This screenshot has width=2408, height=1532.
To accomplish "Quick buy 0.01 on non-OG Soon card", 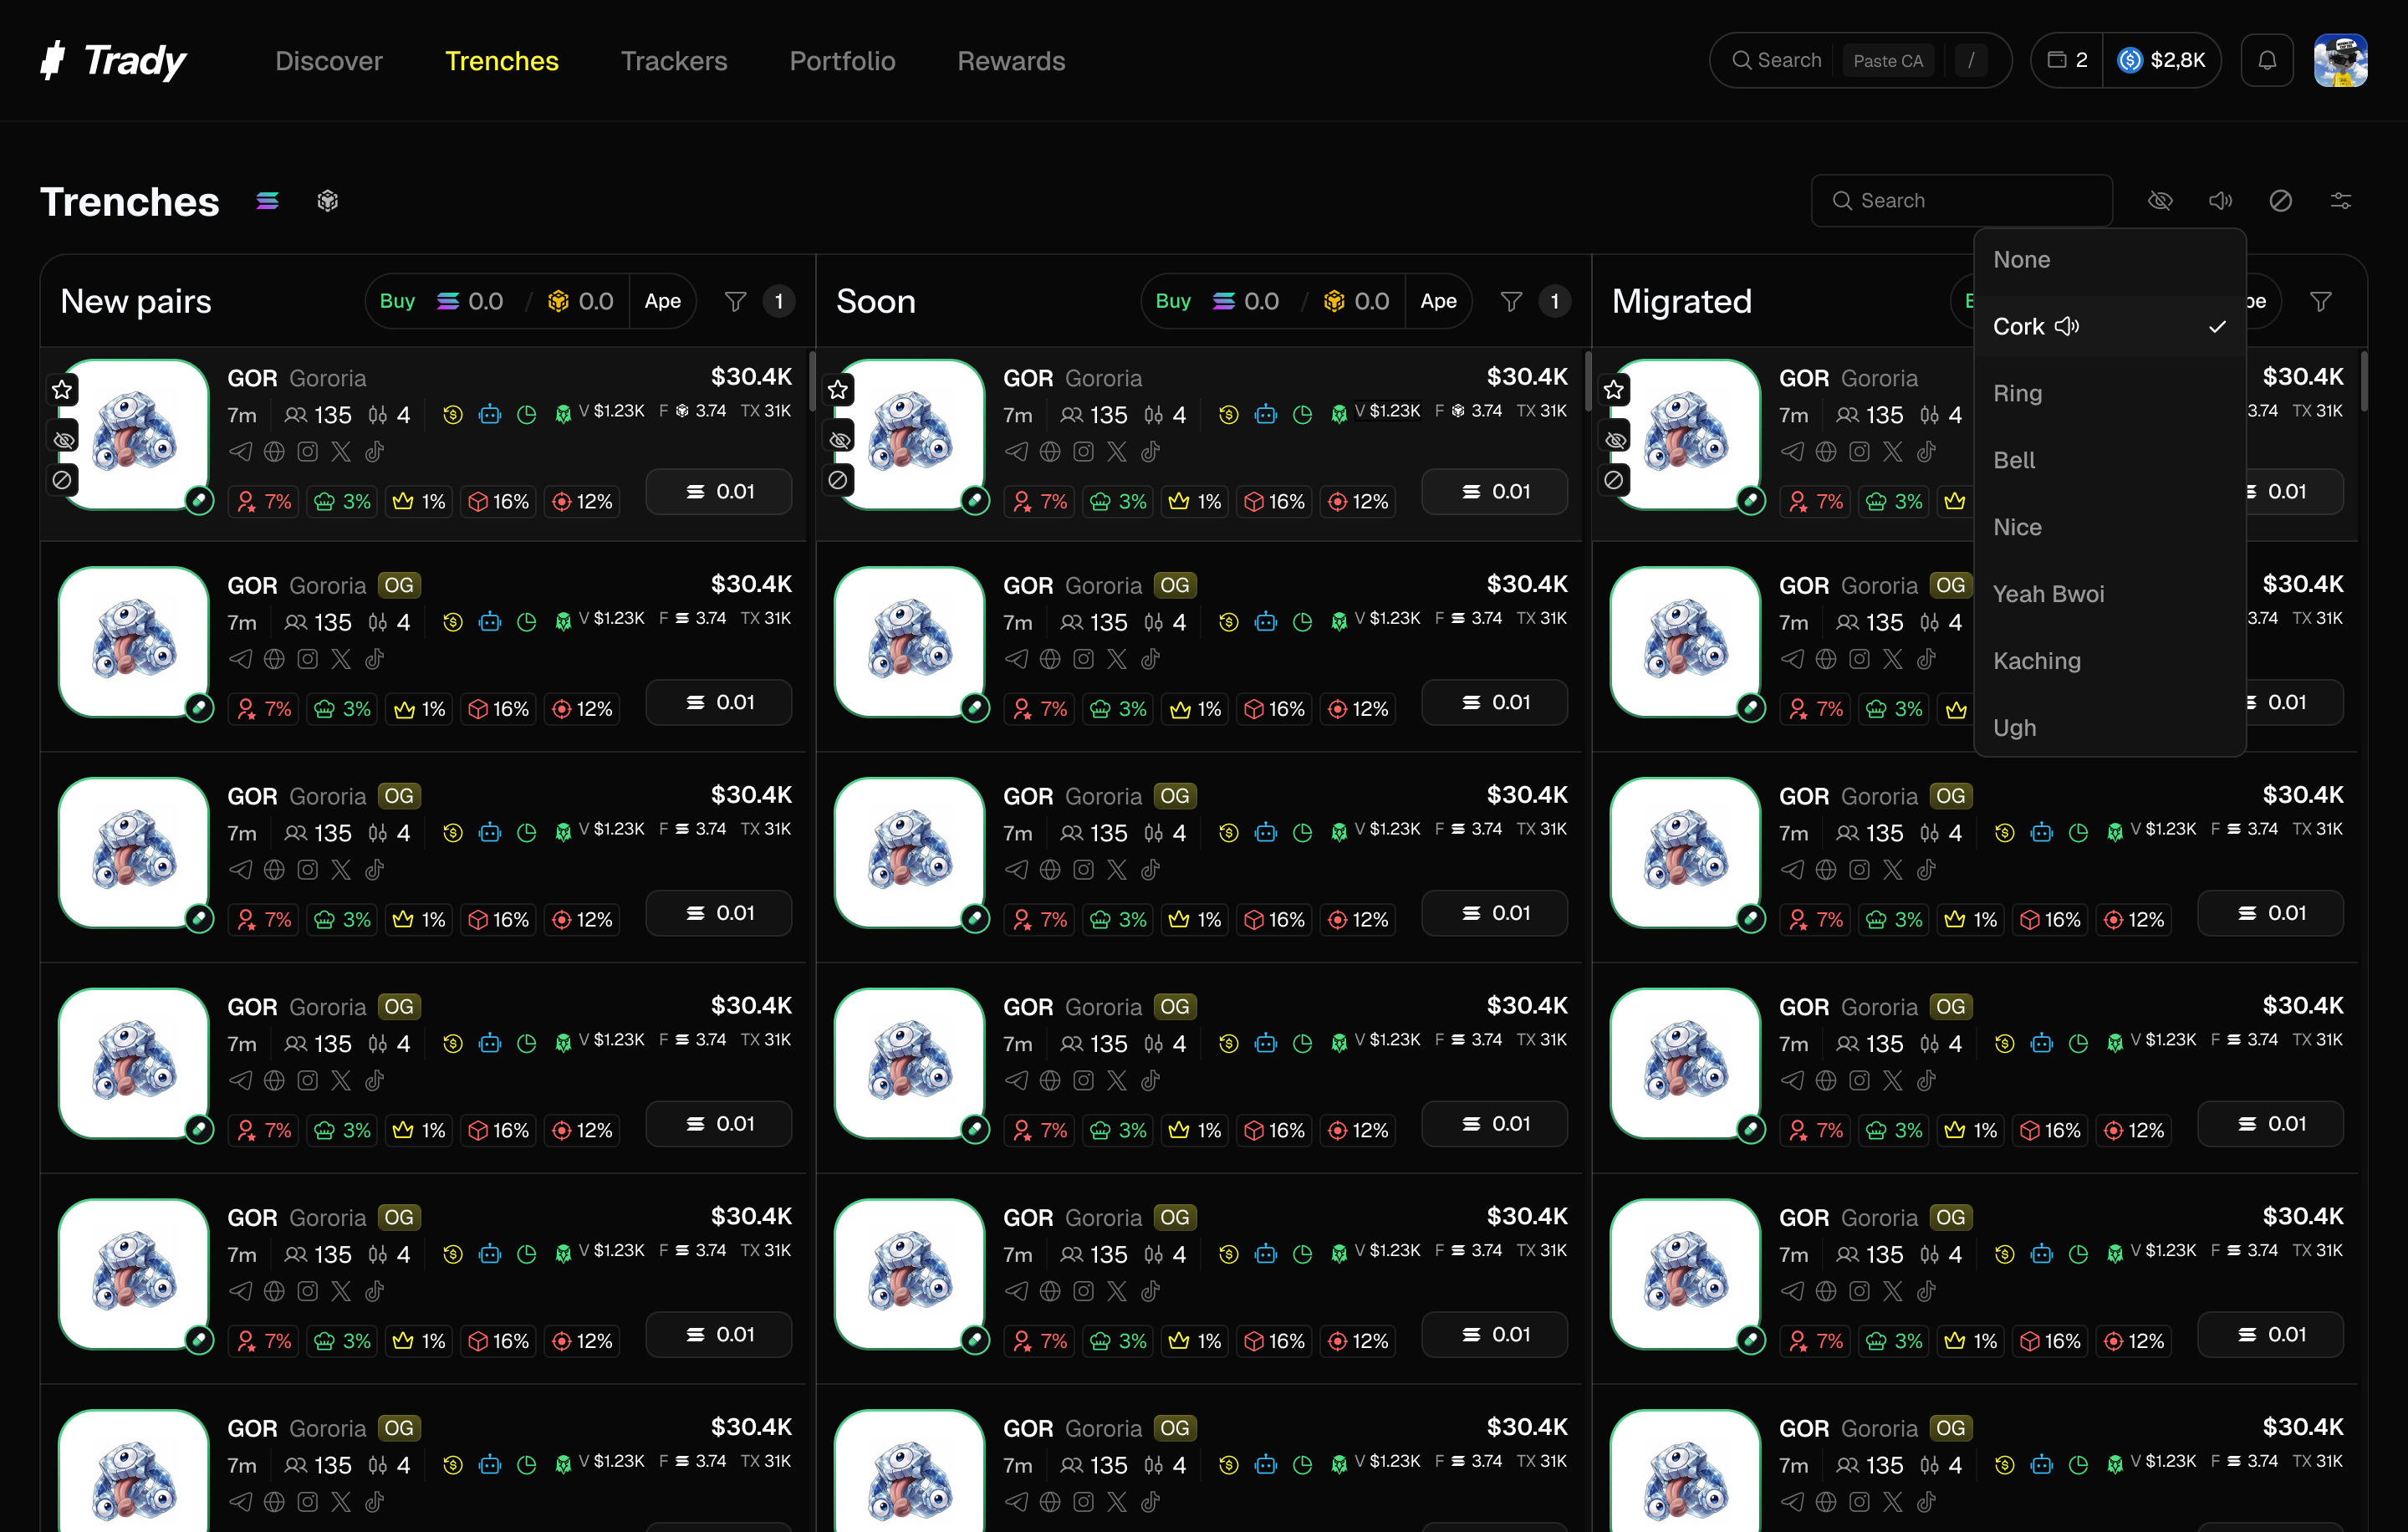I will coord(1495,492).
